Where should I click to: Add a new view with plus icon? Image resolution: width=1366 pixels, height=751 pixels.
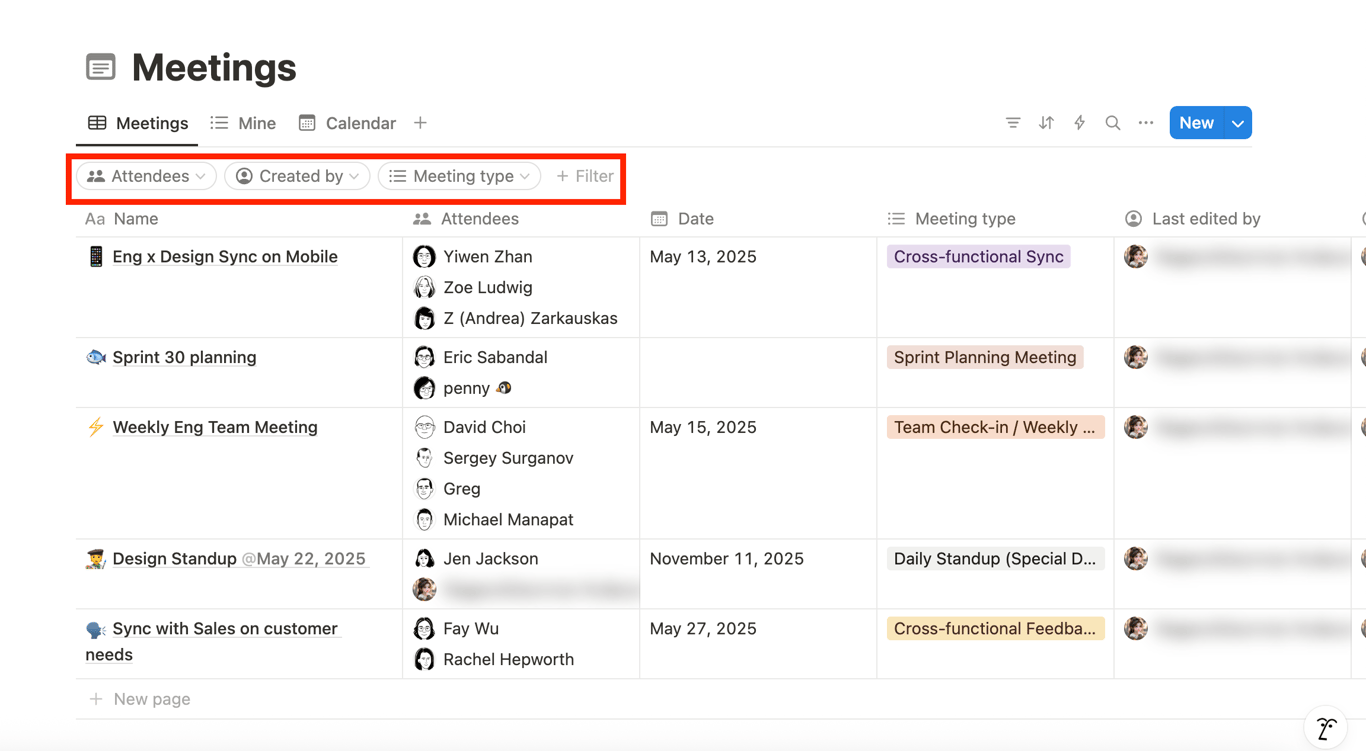click(x=420, y=123)
